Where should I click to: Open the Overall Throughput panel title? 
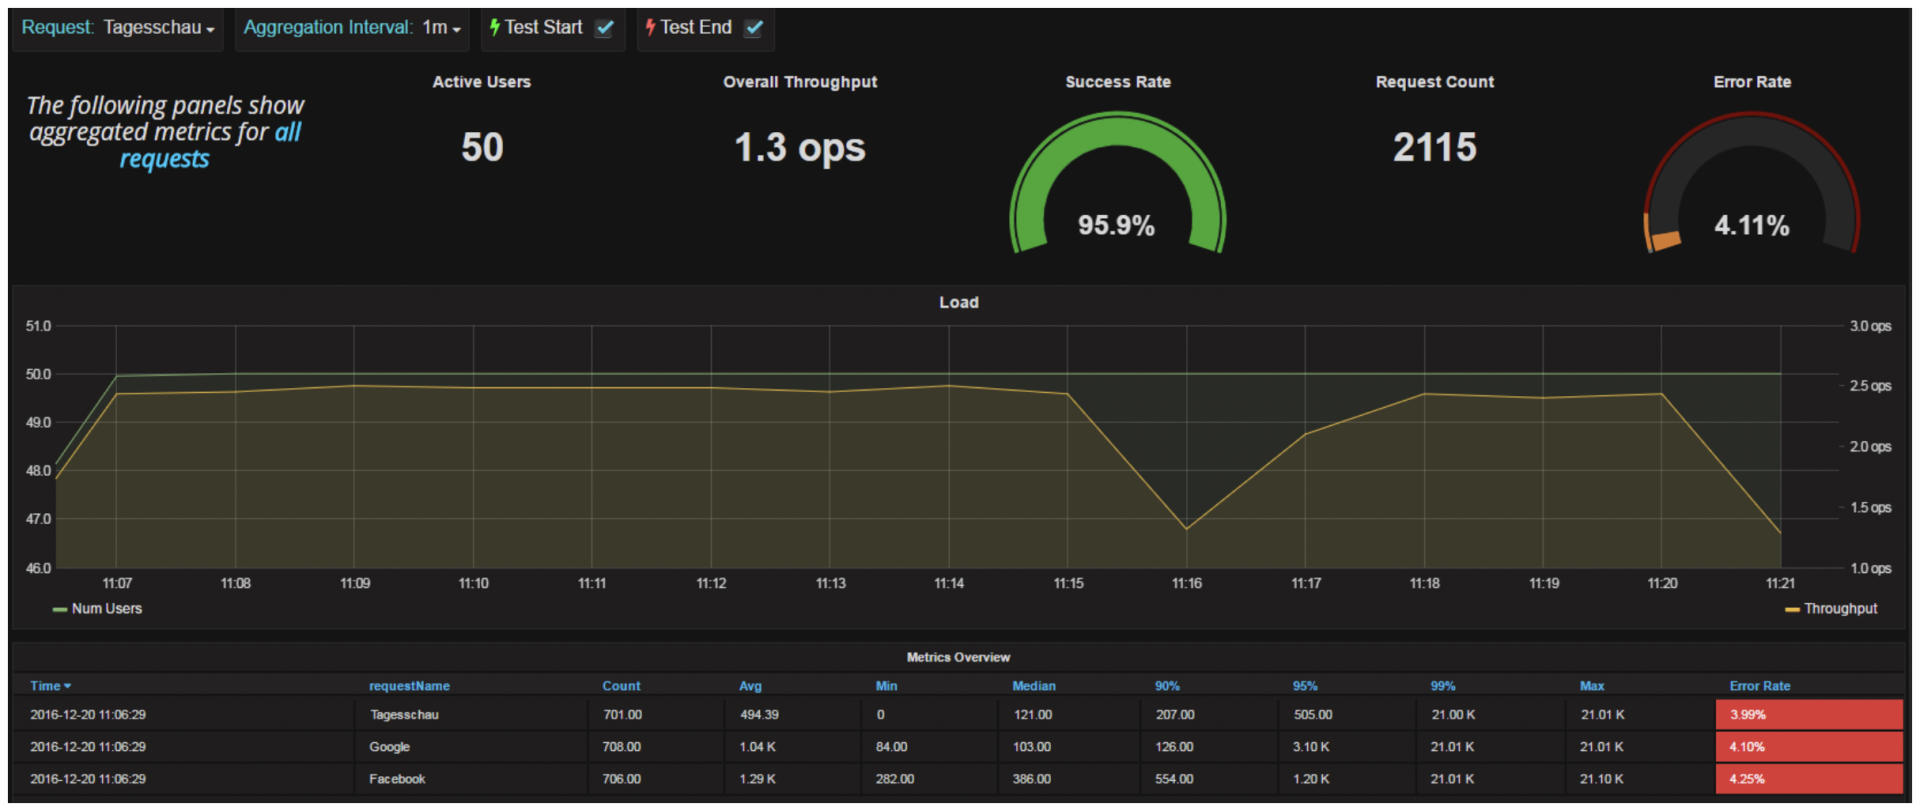800,82
